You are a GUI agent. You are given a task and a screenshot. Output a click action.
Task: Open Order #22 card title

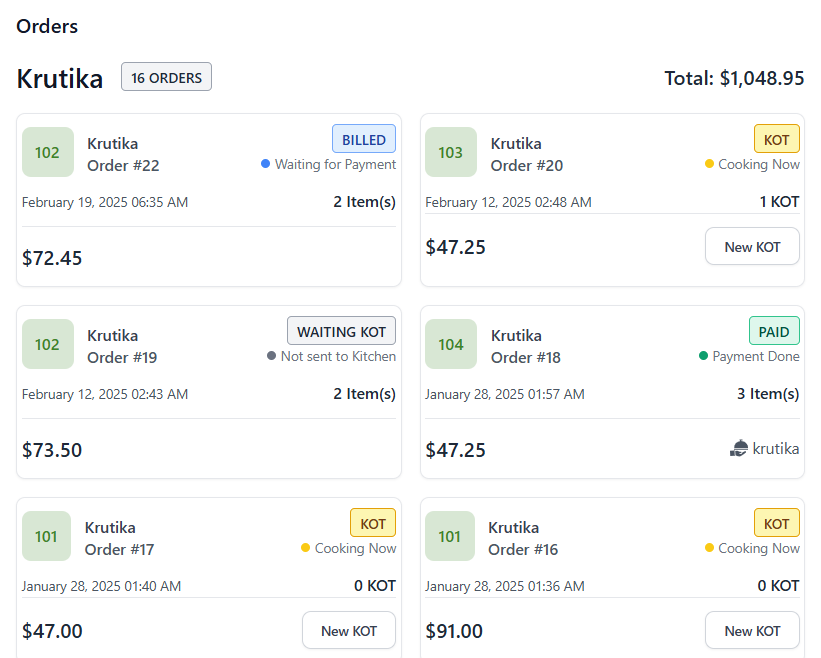click(123, 166)
